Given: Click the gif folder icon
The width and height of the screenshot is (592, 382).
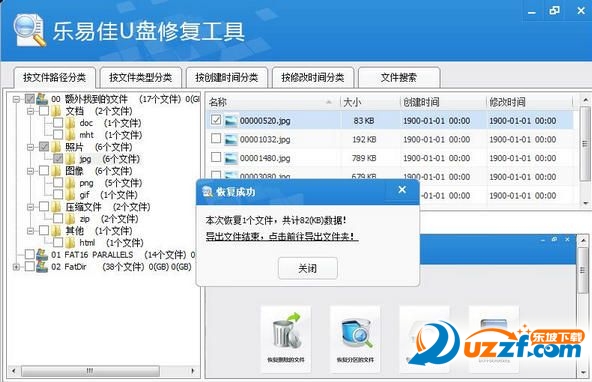Looking at the screenshot, I should click(69, 195).
